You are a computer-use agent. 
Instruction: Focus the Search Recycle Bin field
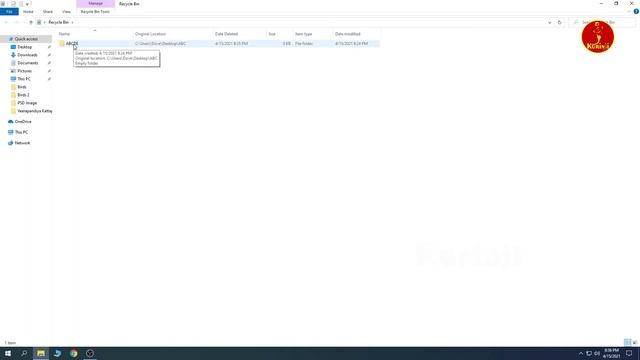[602, 22]
